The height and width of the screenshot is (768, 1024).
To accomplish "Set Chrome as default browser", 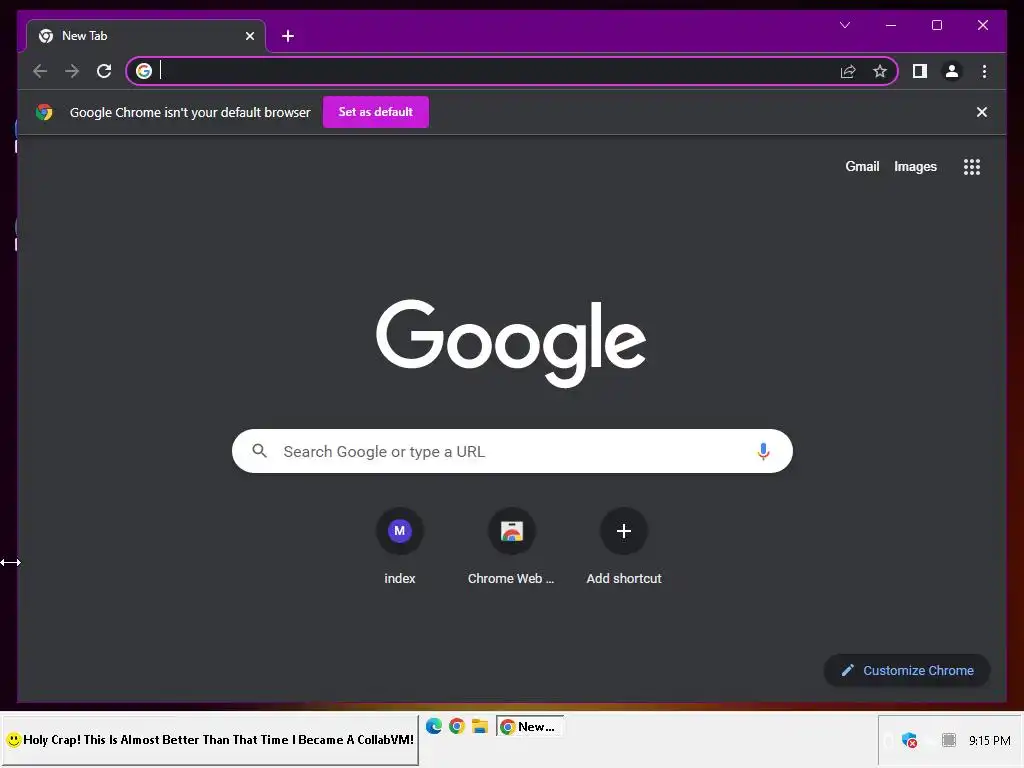I will point(376,112).
